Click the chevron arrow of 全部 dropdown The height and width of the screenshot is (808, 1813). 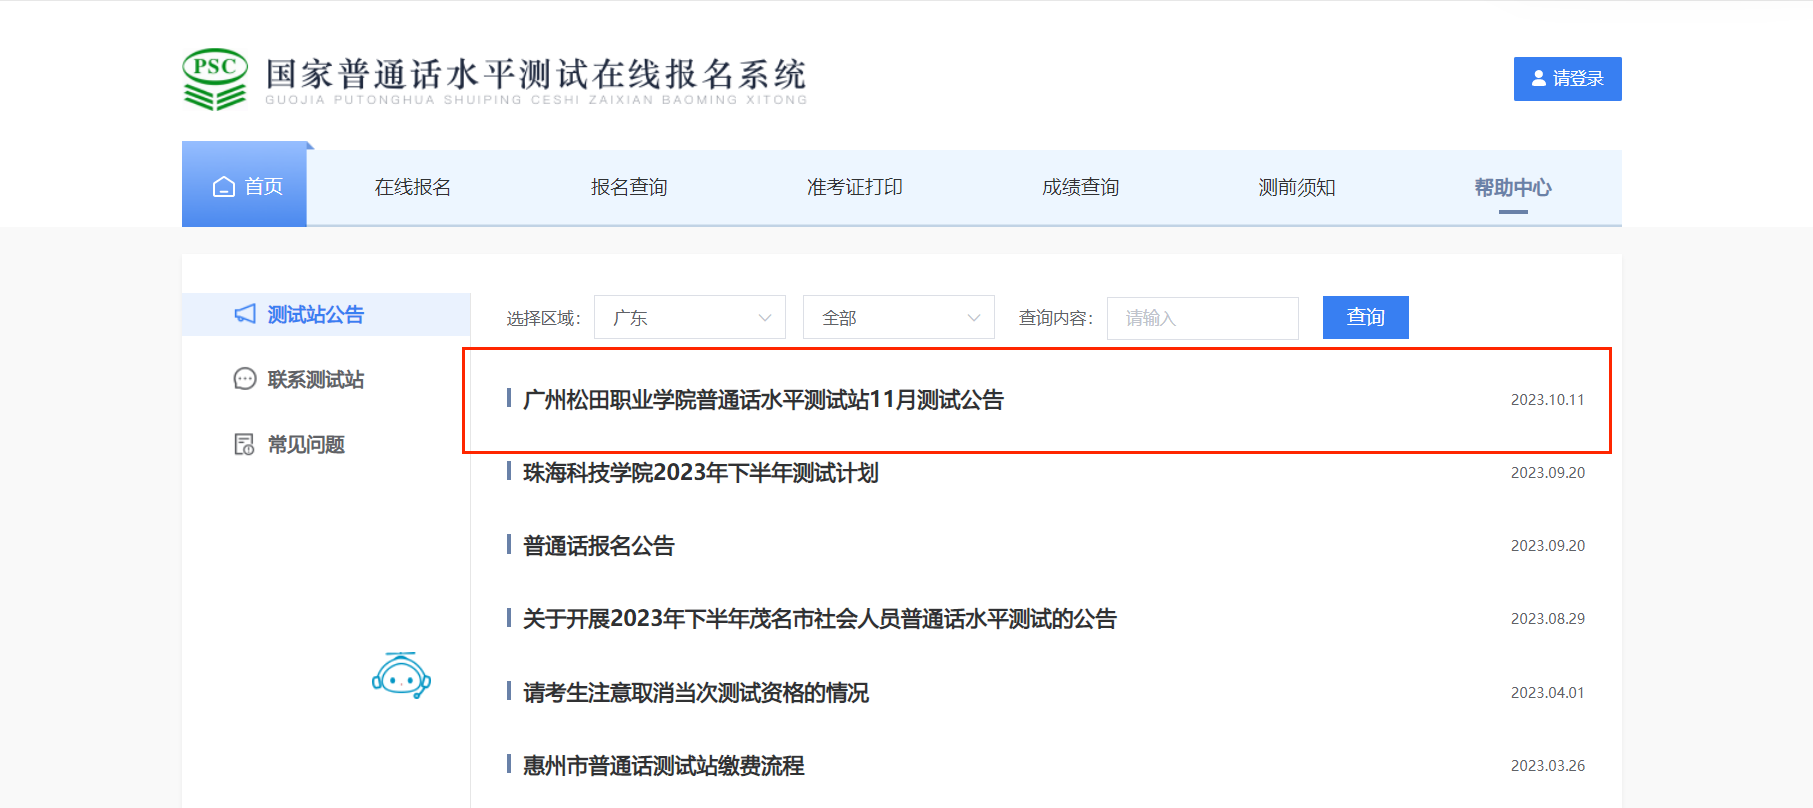[x=974, y=318]
